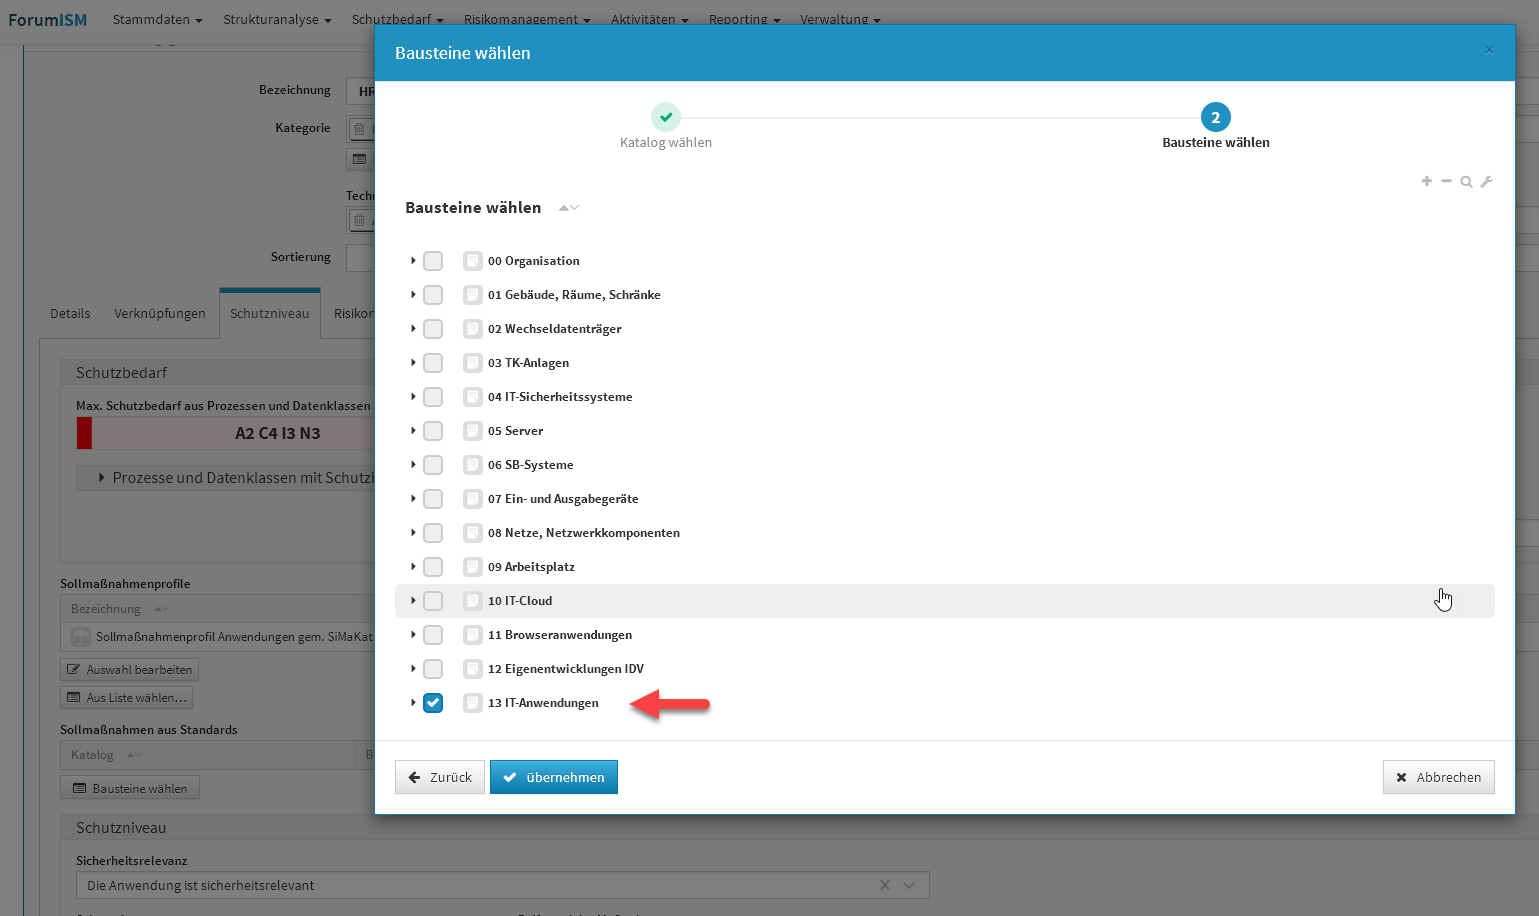Select the Schutzniveau tab
The image size is (1539, 916).
tap(270, 314)
